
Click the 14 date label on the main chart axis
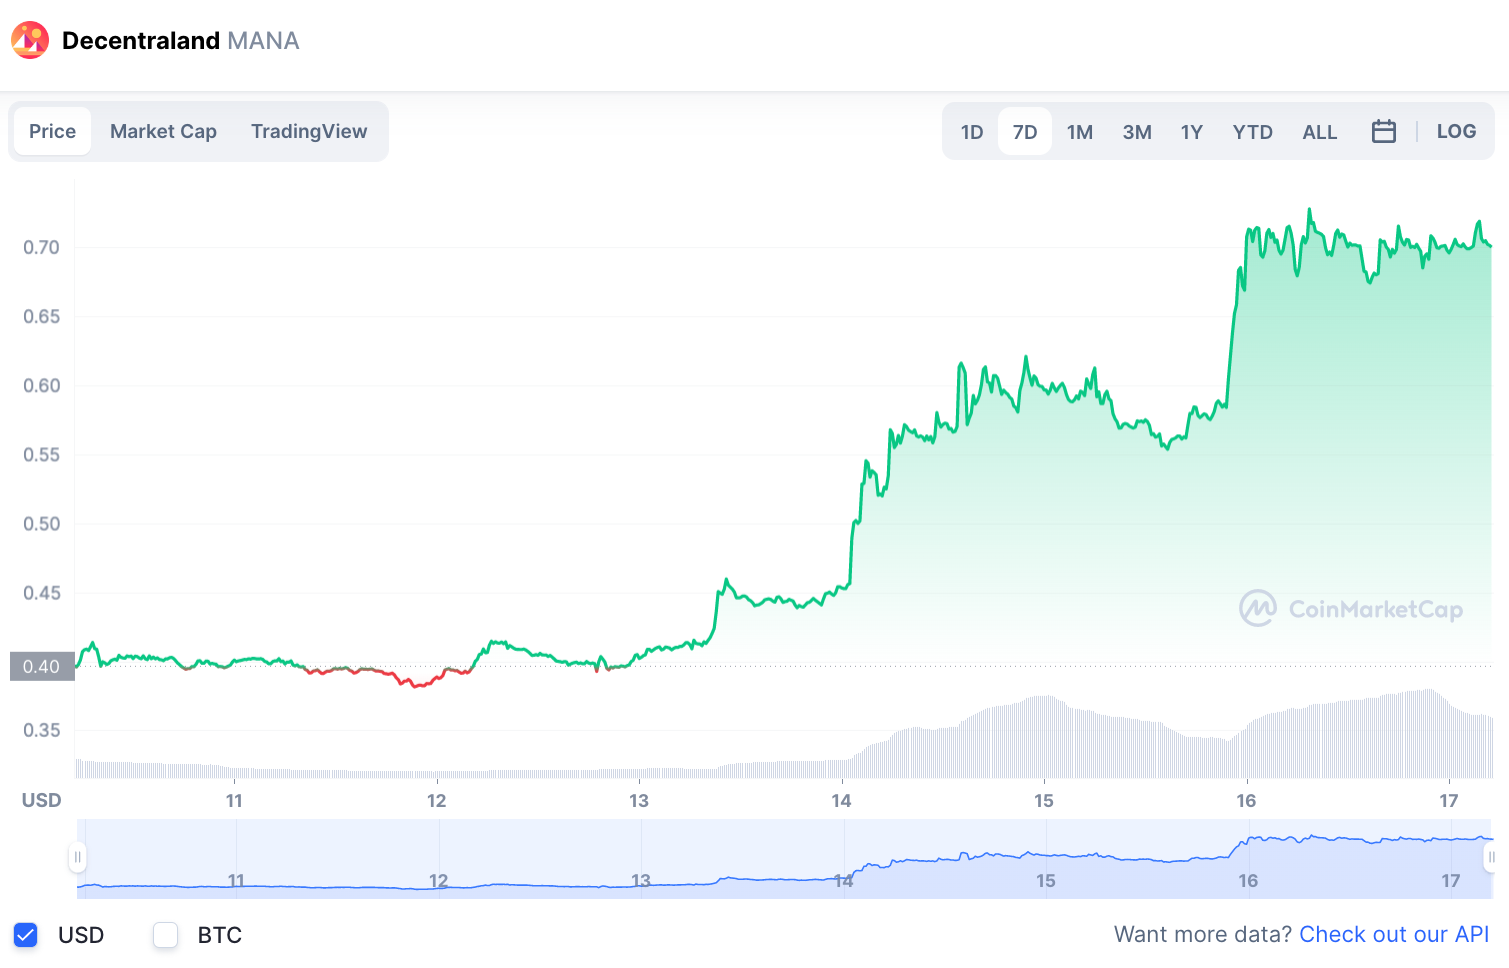point(841,800)
